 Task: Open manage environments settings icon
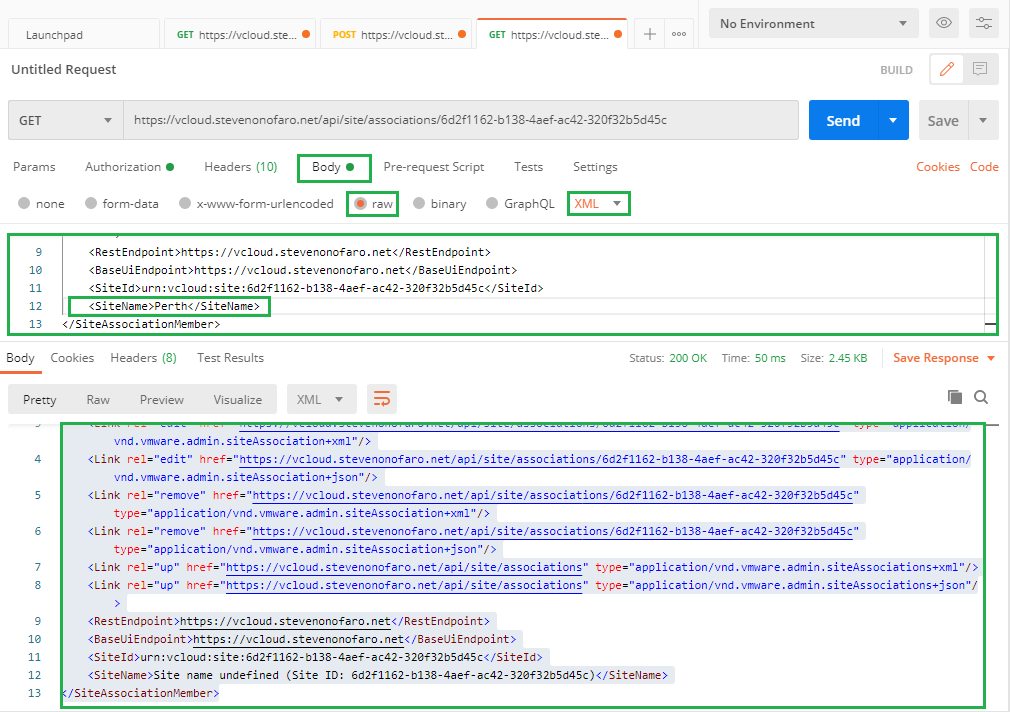984,23
